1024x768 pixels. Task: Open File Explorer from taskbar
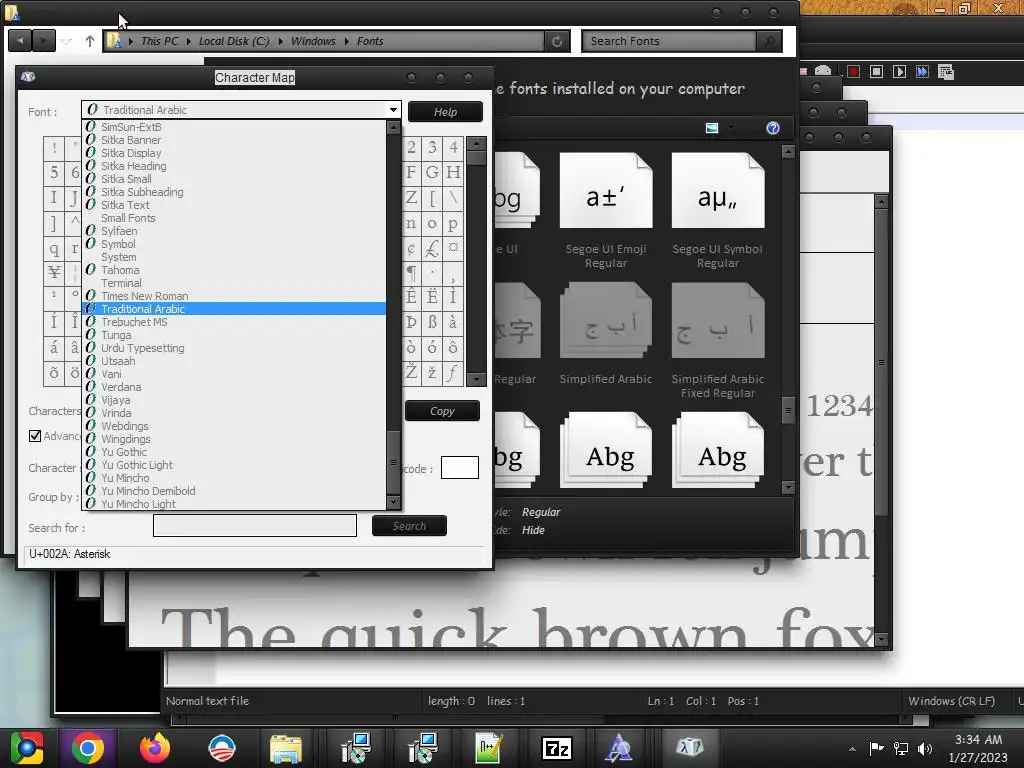click(286, 748)
